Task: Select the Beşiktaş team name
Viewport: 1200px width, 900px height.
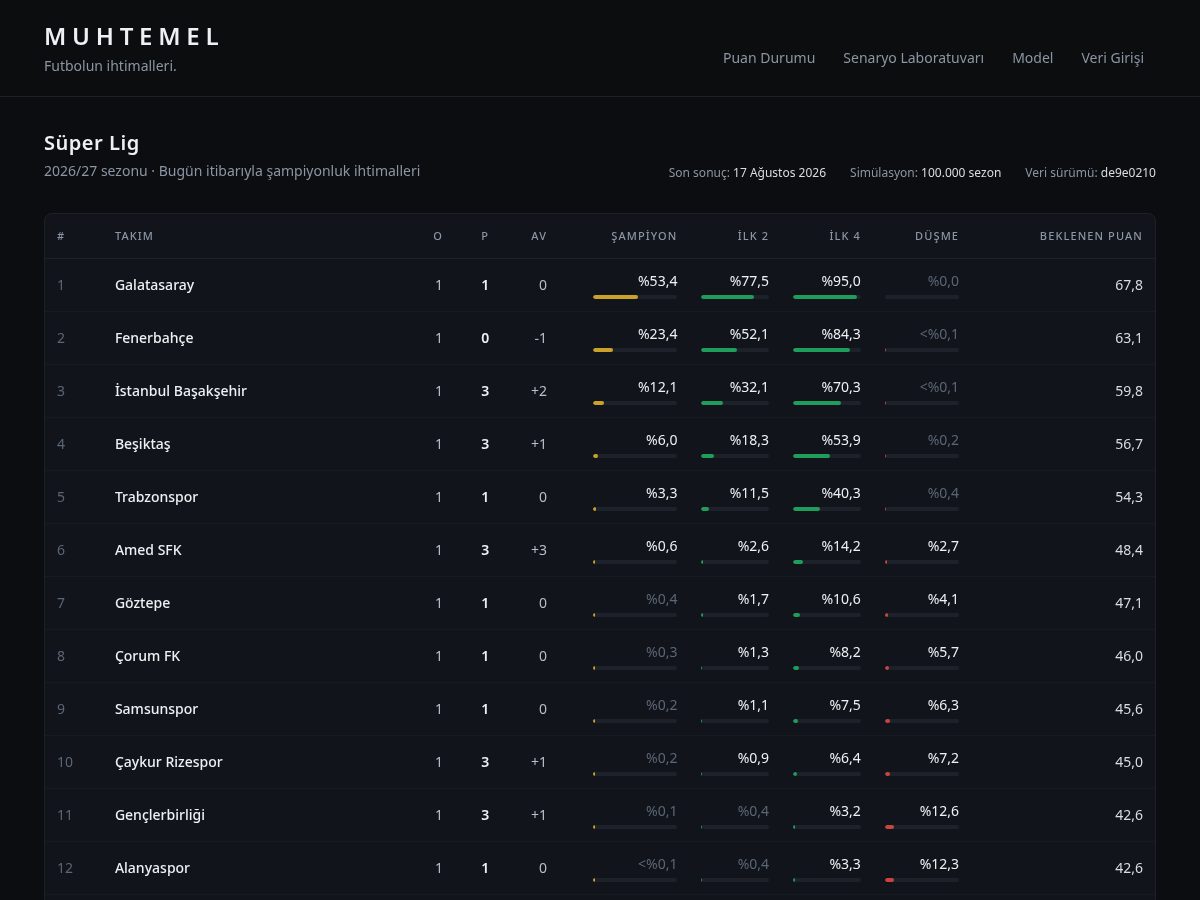Action: [143, 444]
